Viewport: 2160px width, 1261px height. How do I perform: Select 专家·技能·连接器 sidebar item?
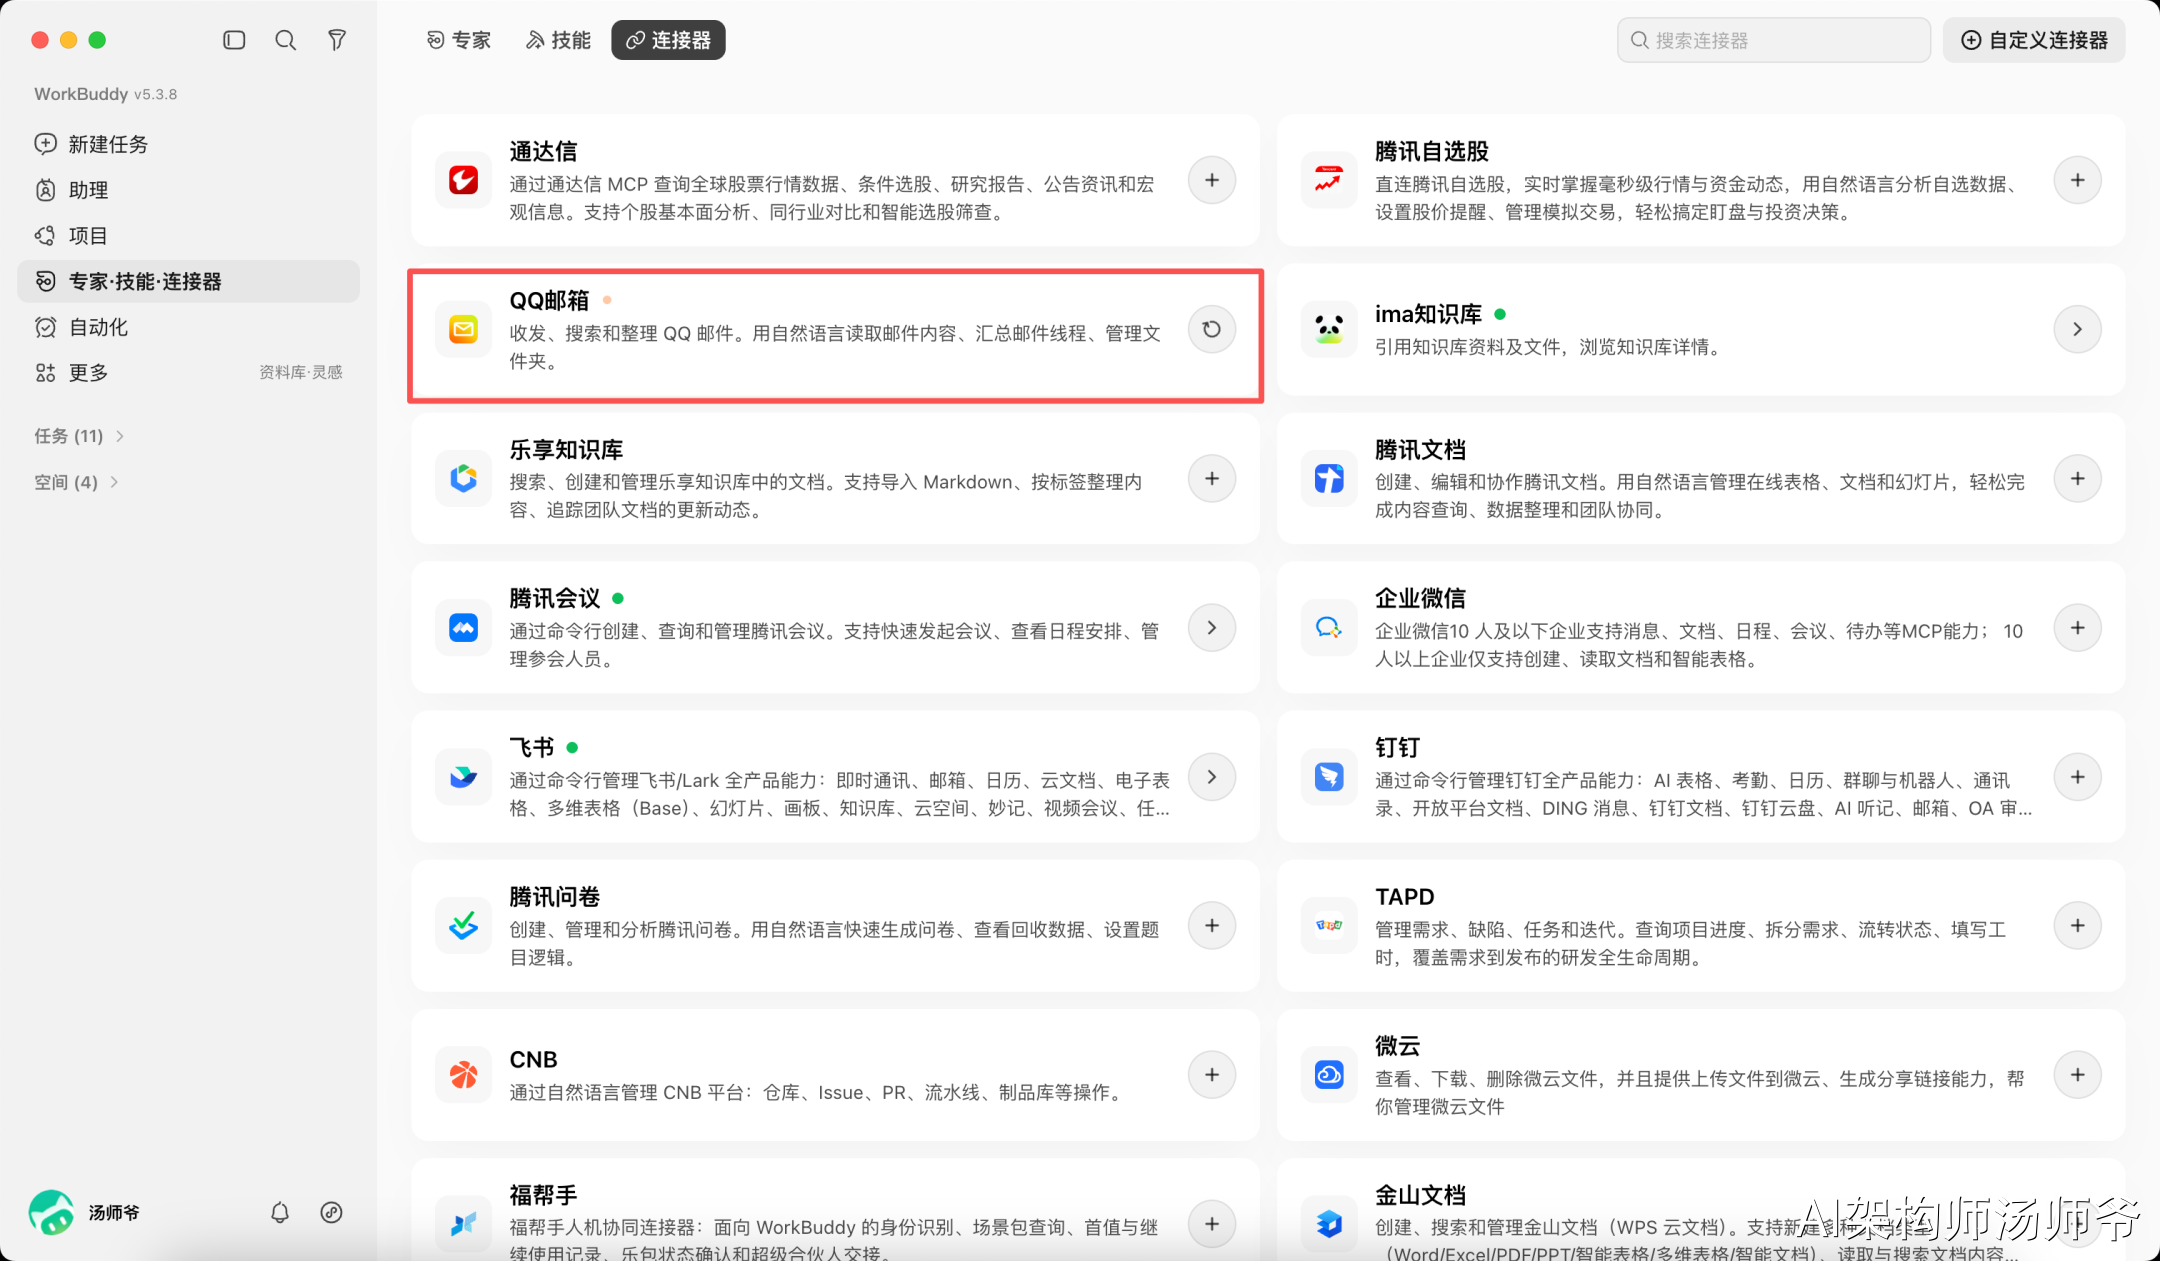(x=188, y=281)
